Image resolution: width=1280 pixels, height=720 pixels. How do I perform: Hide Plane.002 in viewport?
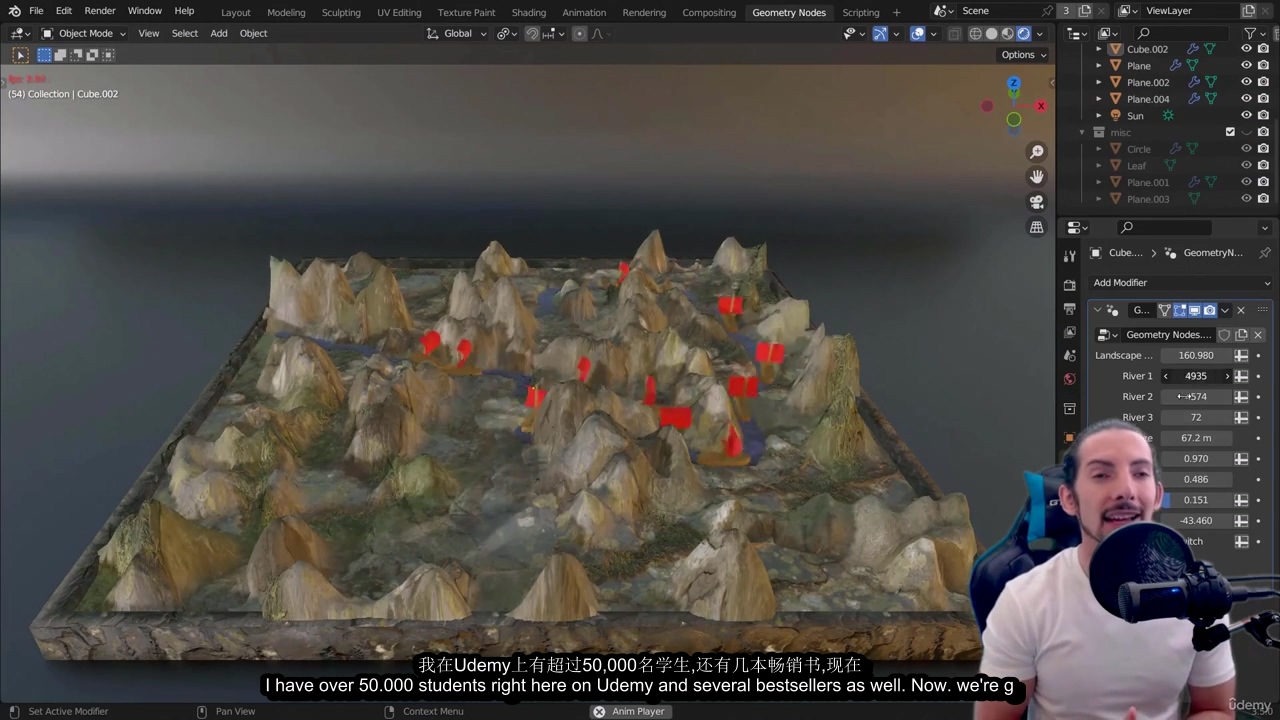coord(1246,82)
